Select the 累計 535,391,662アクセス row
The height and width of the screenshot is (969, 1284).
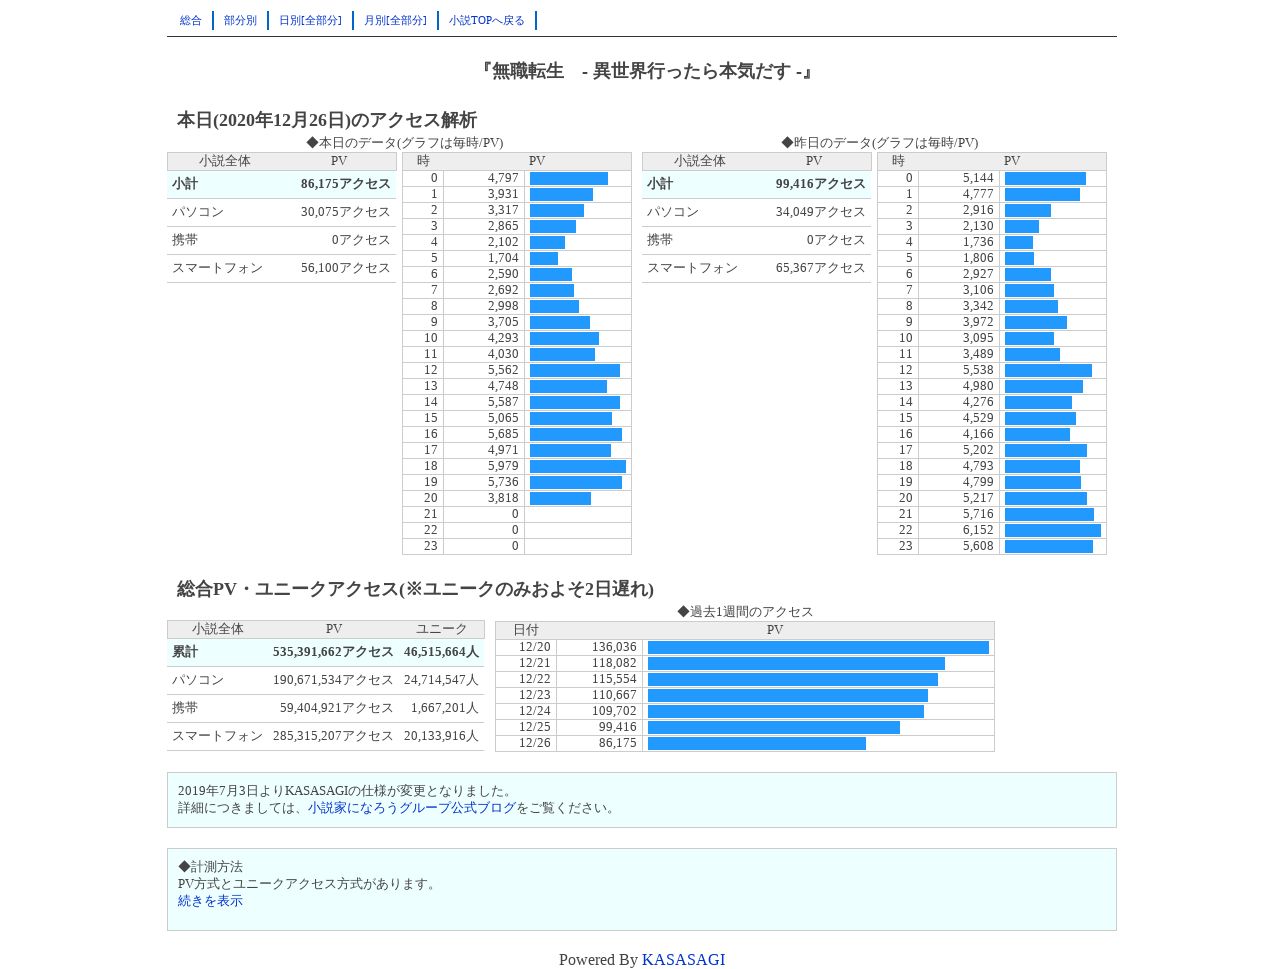(x=326, y=652)
